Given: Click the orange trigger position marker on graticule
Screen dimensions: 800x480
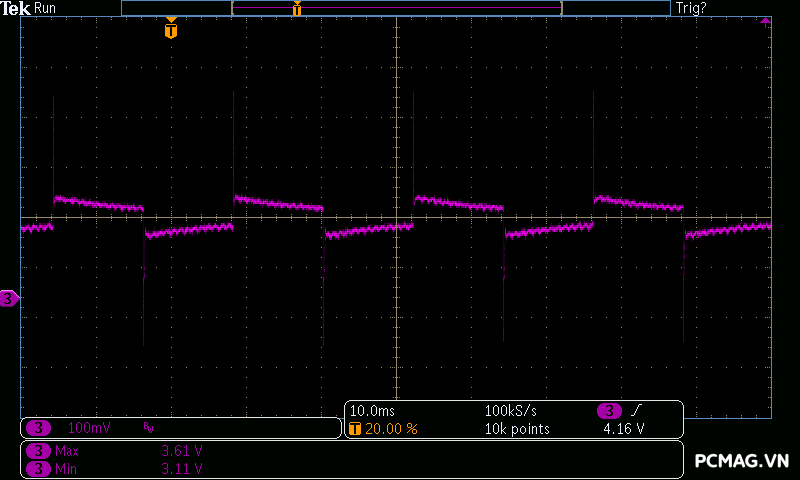Looking at the screenshot, I should tap(171, 29).
